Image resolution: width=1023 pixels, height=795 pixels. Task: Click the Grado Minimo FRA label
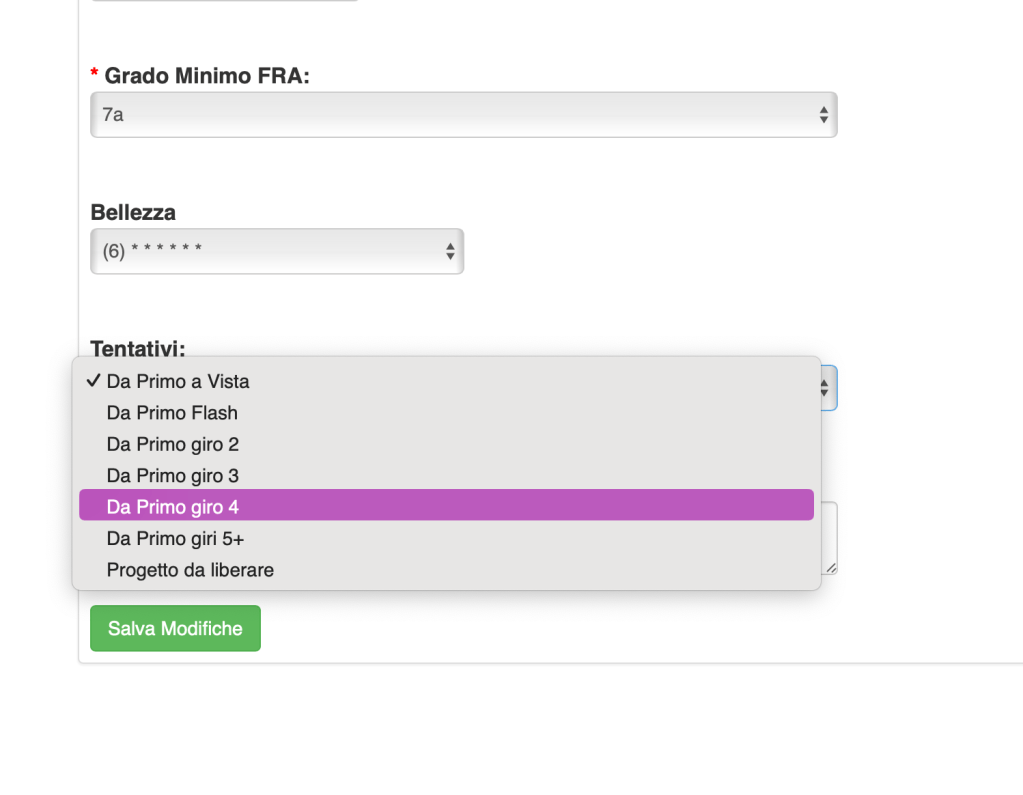tap(207, 76)
